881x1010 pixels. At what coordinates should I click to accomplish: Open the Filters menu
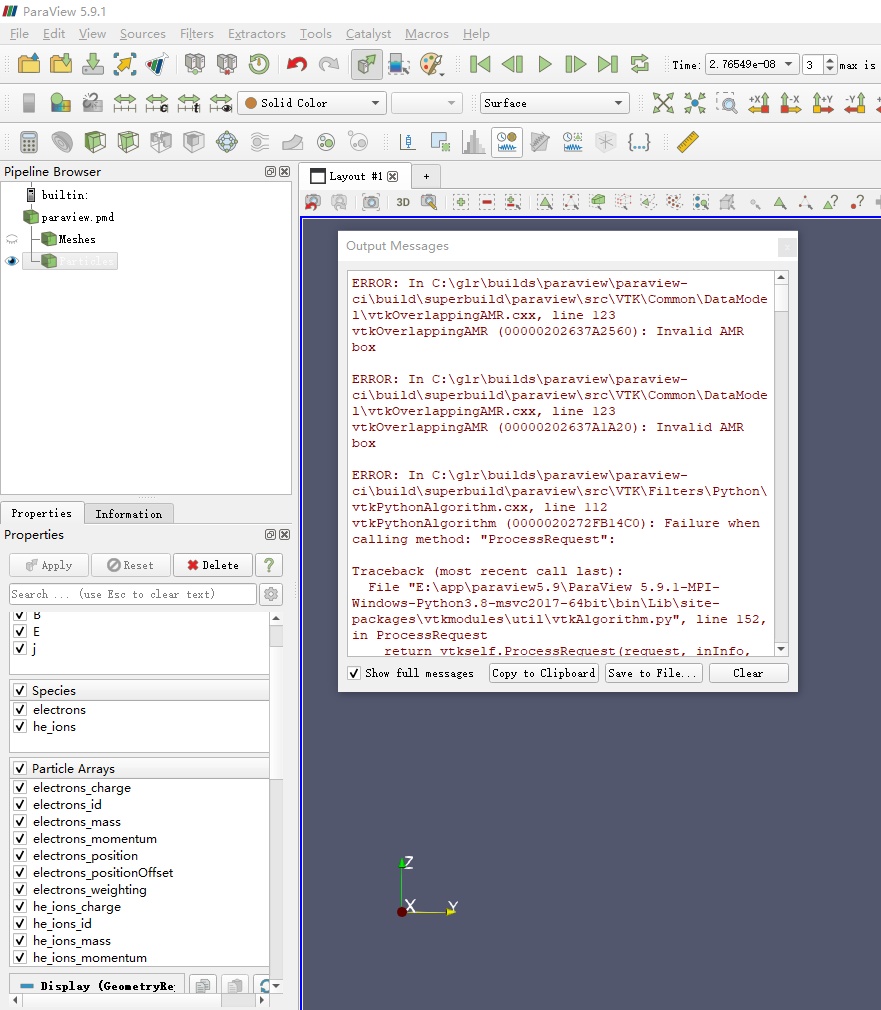(196, 33)
